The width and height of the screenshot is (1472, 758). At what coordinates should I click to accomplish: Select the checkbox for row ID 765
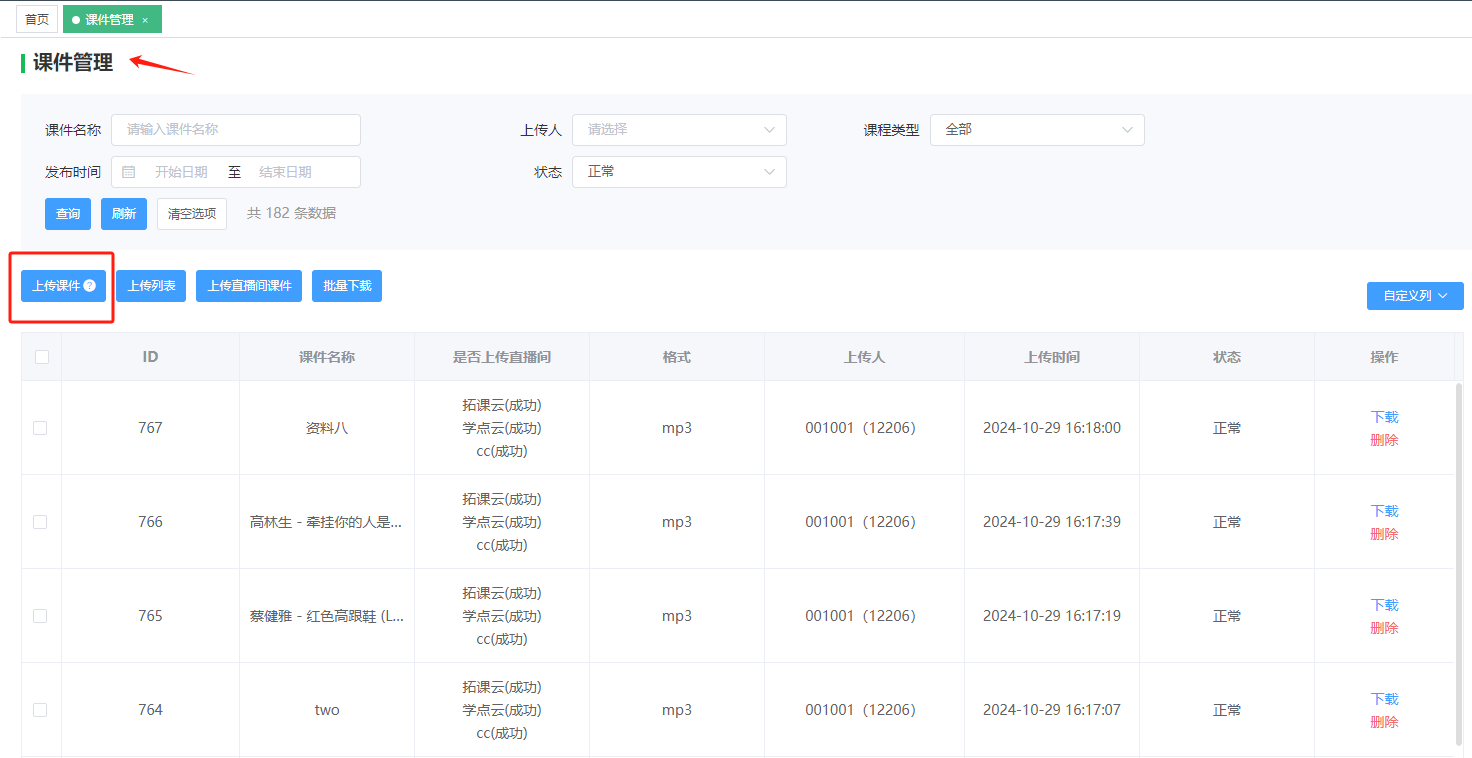point(40,616)
